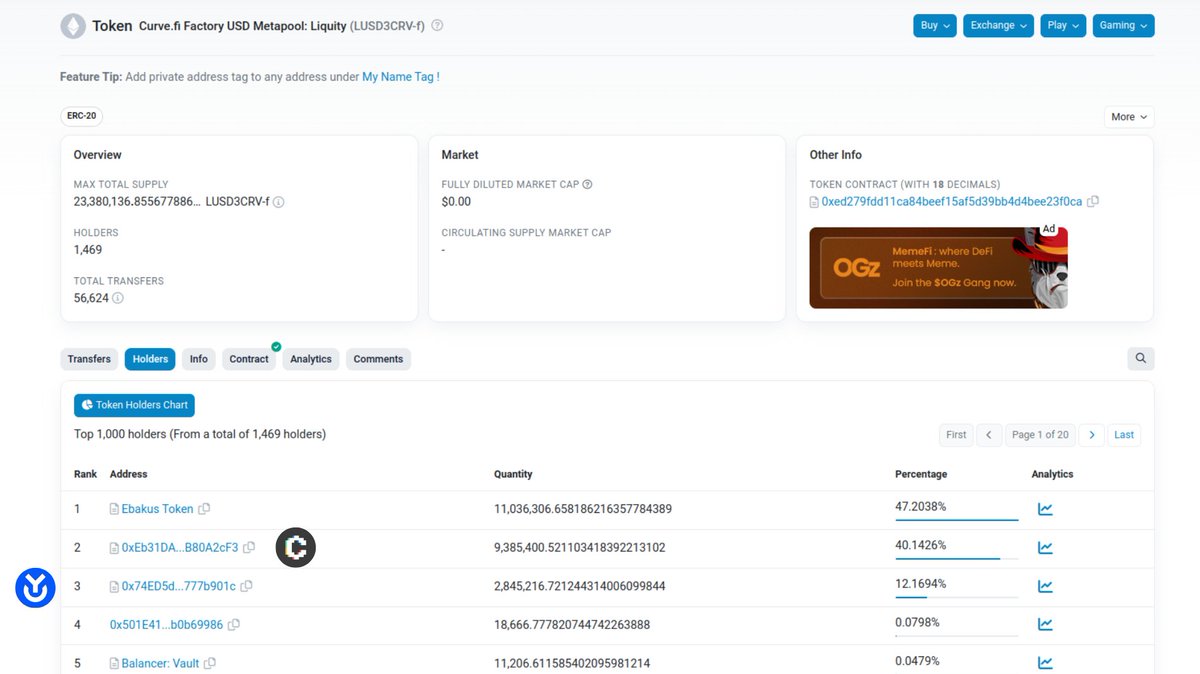Click the Ethereum token logo icon

click(73, 26)
